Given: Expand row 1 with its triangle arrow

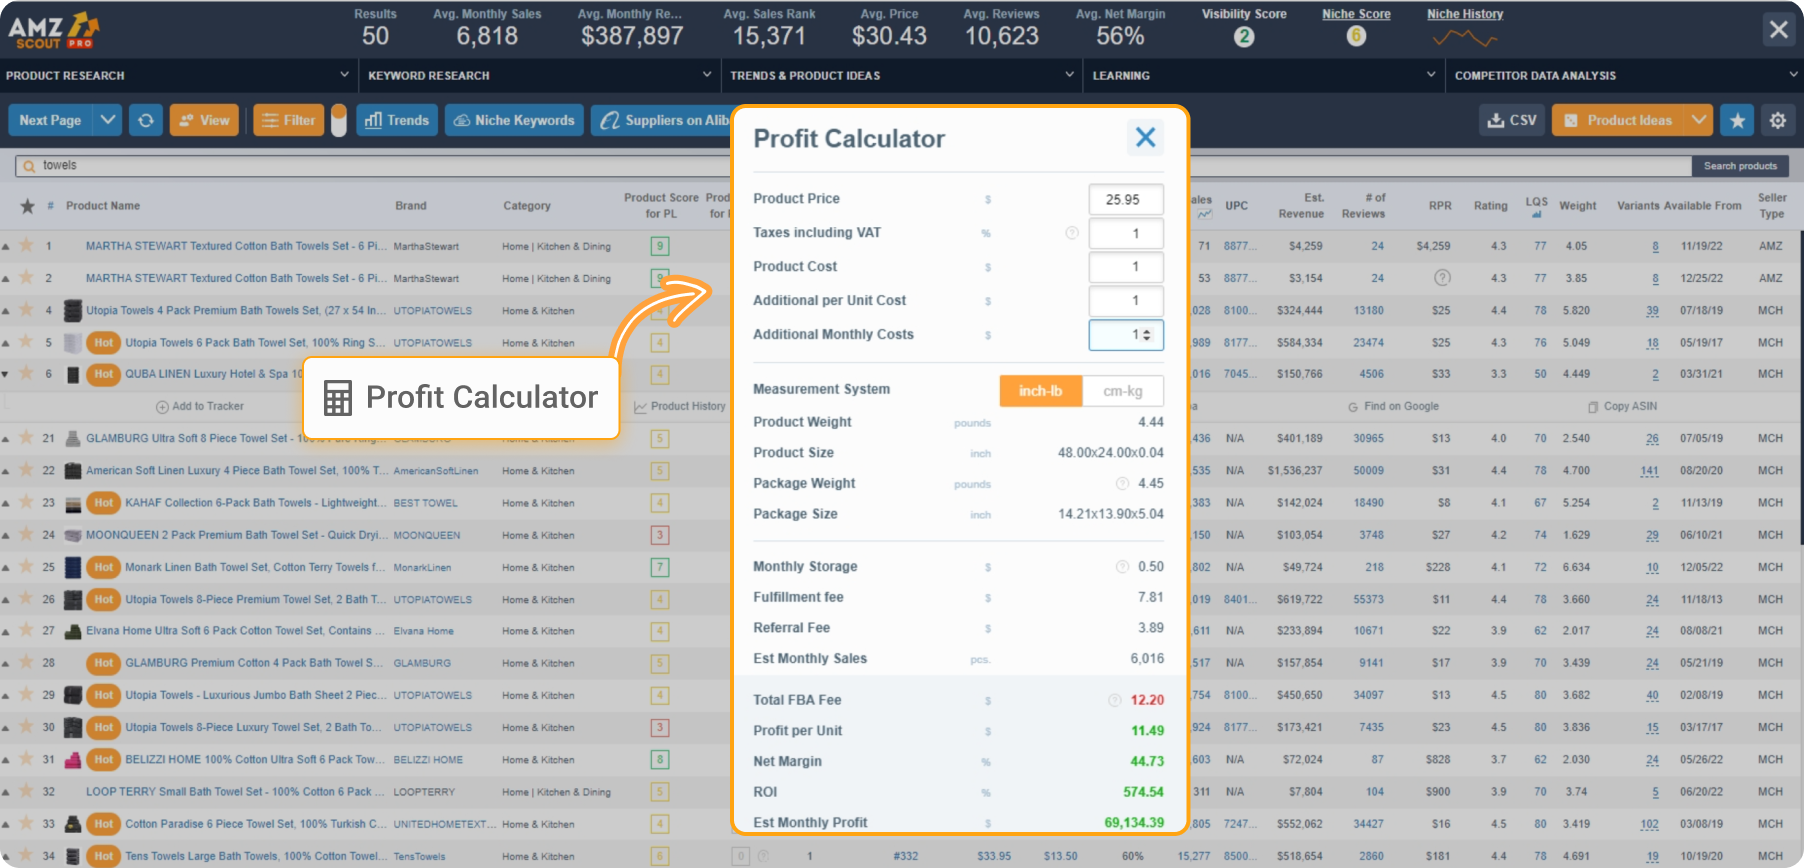Looking at the screenshot, I should pos(6,246).
